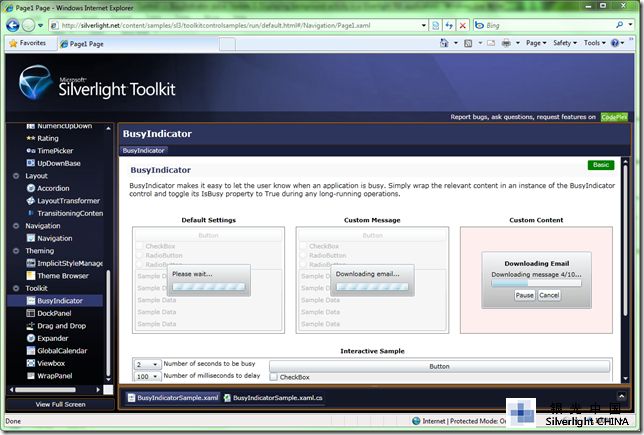The height and width of the screenshot is (435, 644).
Task: Open the WrapPanel sample
Action: click(x=55, y=376)
